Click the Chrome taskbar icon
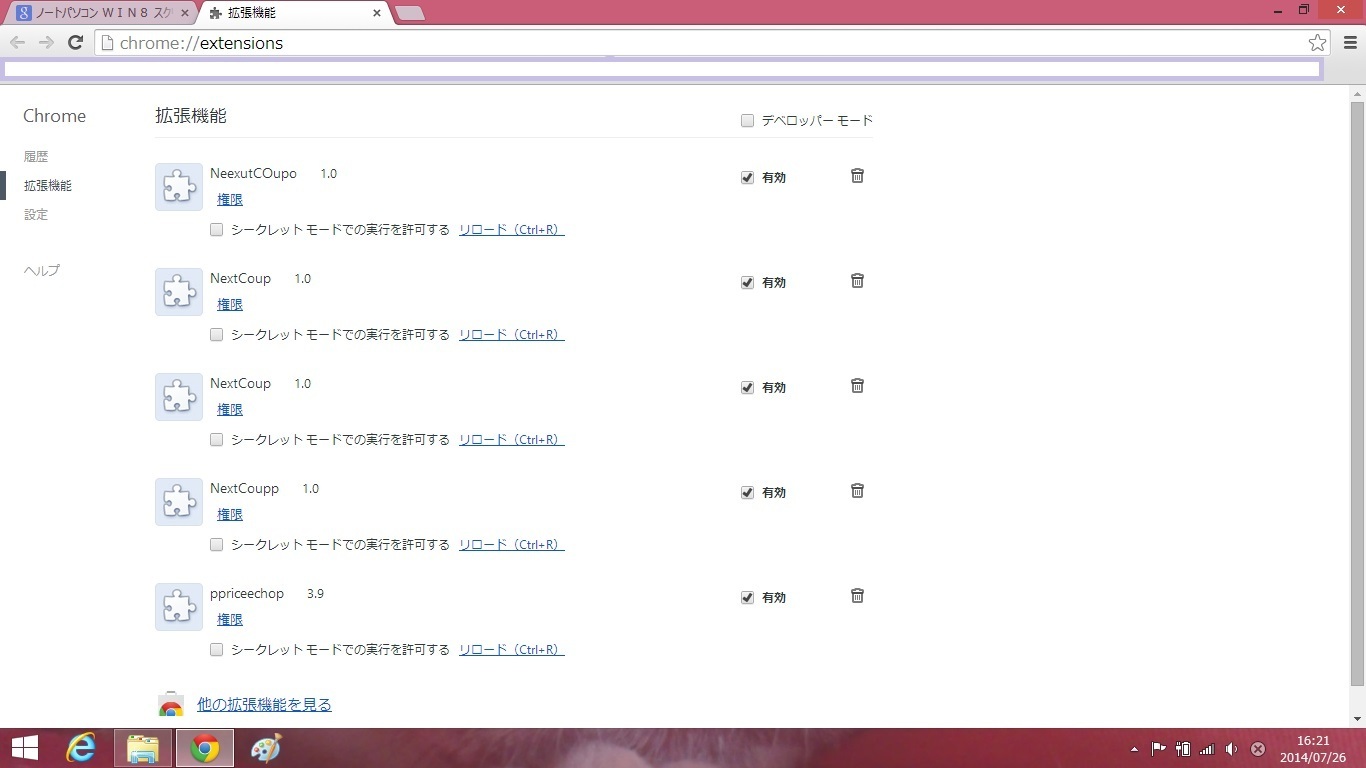 (205, 748)
